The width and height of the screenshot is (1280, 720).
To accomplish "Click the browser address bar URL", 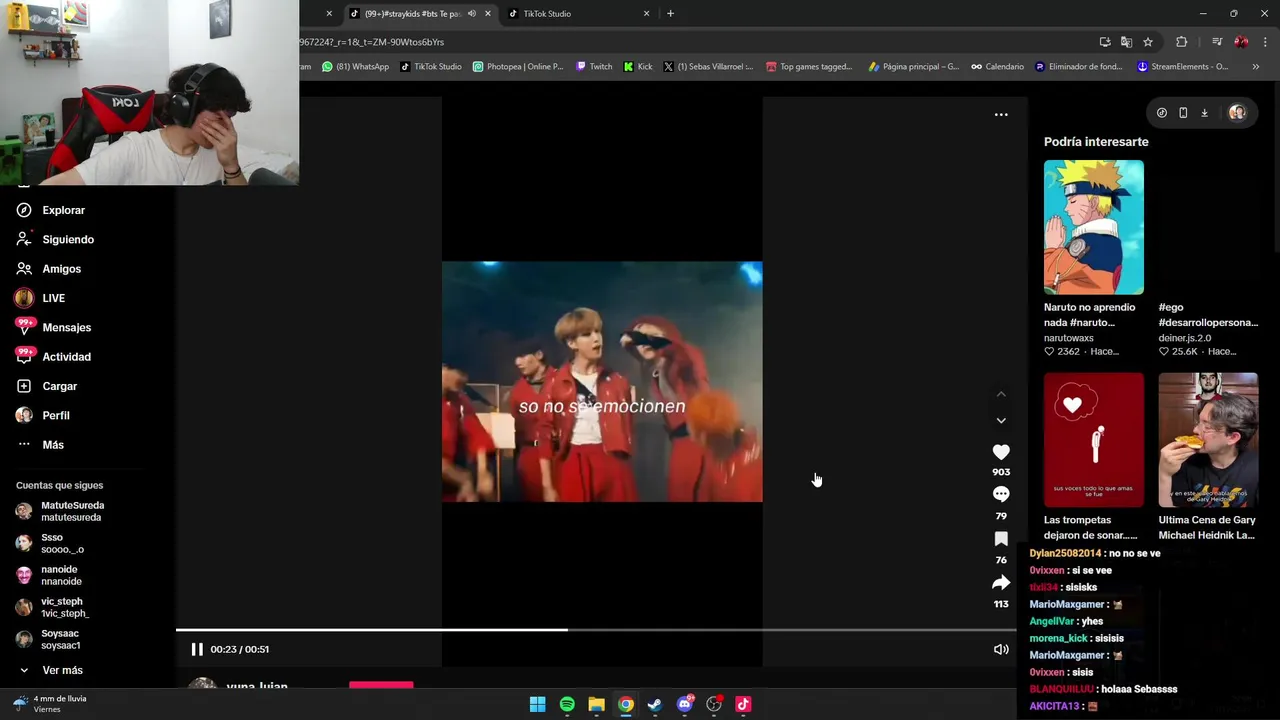I will pyautogui.click(x=372, y=42).
